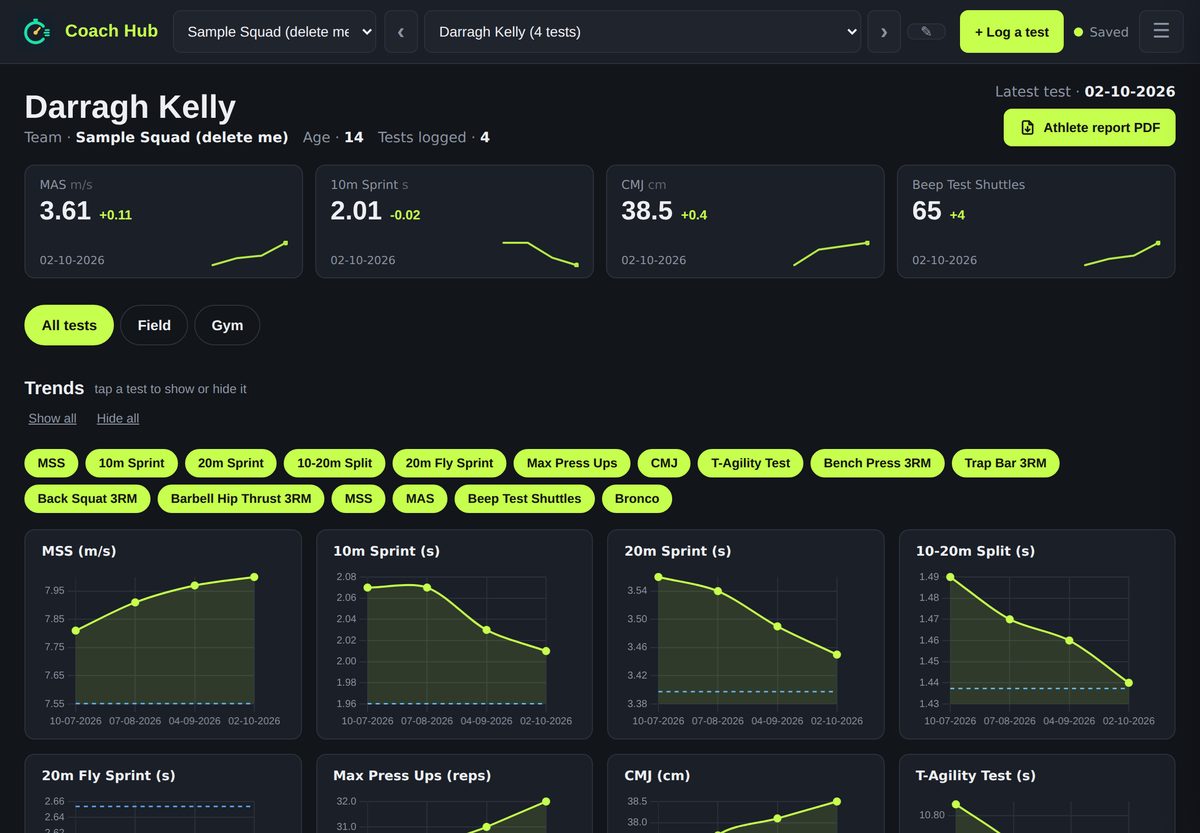Toggle the Bronco trend chip
The image size is (1200, 833).
(x=637, y=498)
